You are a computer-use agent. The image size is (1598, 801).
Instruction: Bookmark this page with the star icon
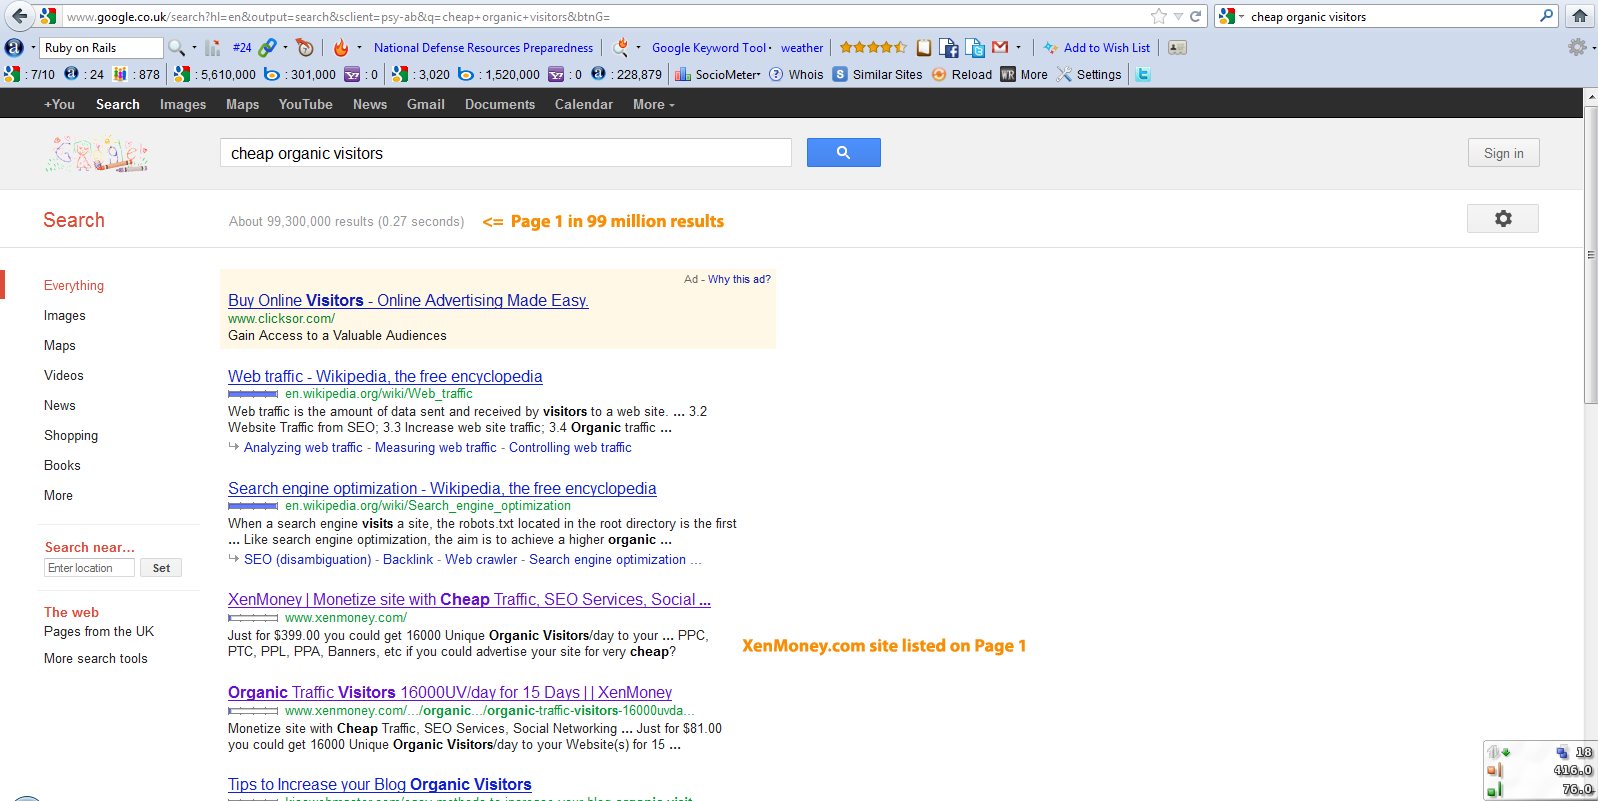tap(1159, 16)
